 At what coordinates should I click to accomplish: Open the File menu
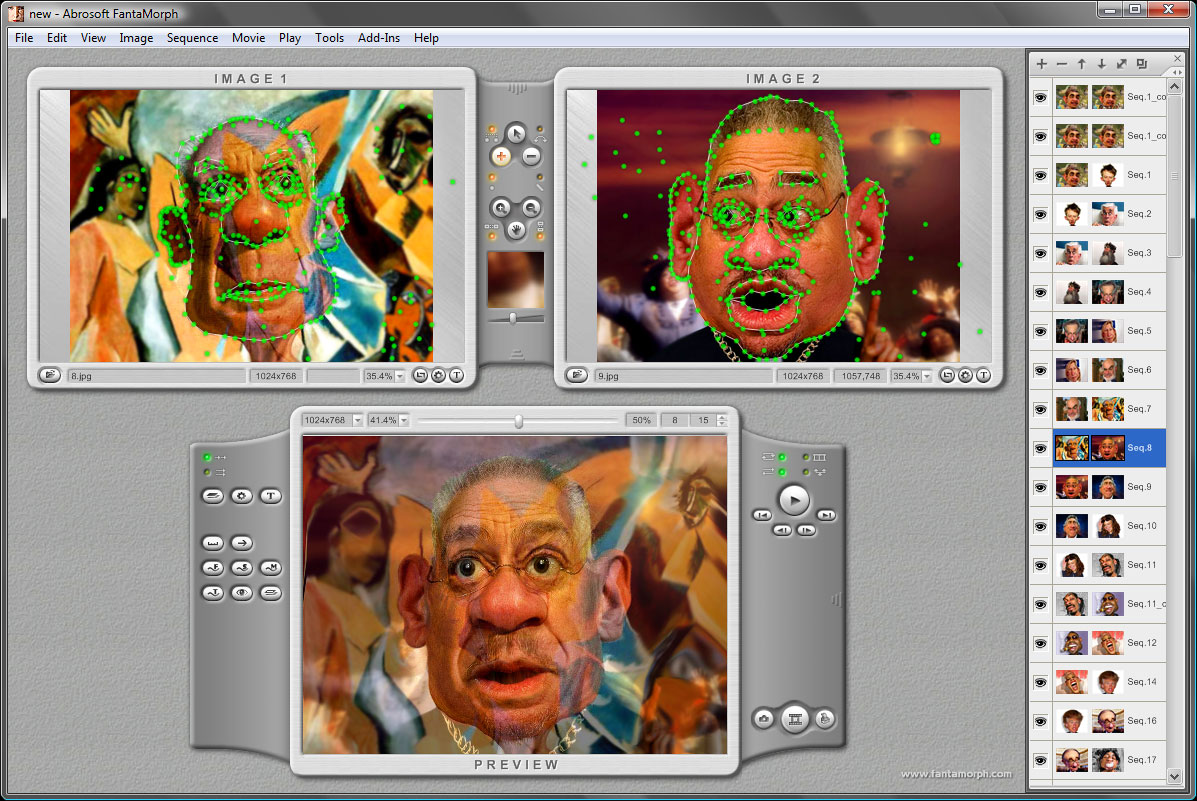pos(24,37)
